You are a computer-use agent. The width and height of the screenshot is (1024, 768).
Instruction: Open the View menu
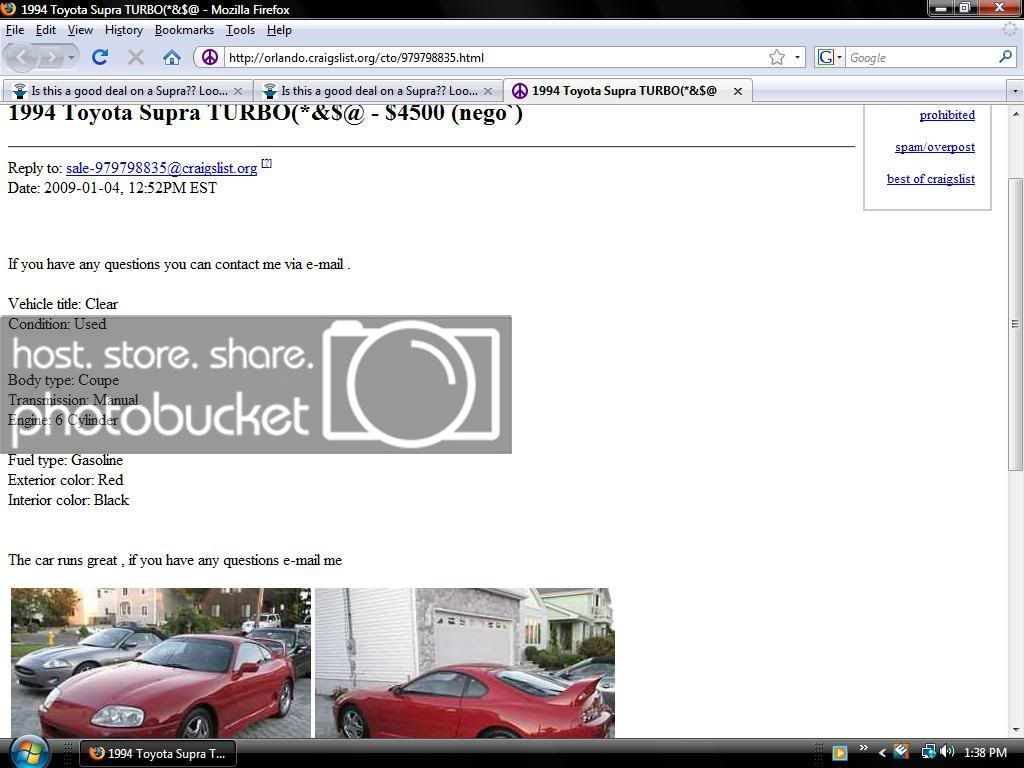[80, 30]
